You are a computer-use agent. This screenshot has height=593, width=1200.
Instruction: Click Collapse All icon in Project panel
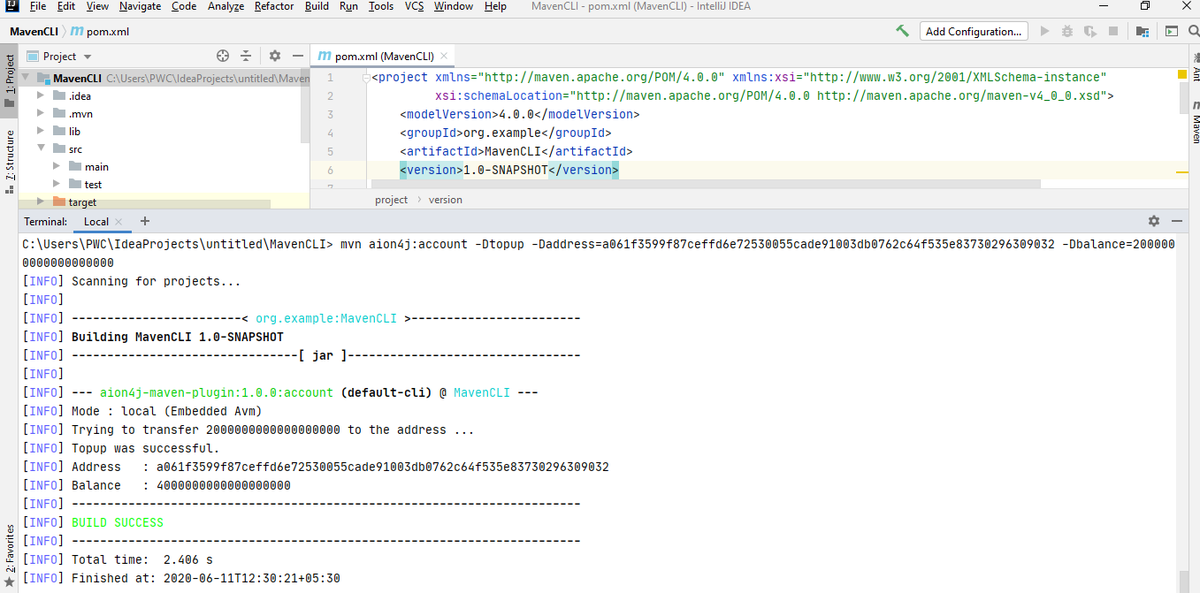(x=246, y=56)
